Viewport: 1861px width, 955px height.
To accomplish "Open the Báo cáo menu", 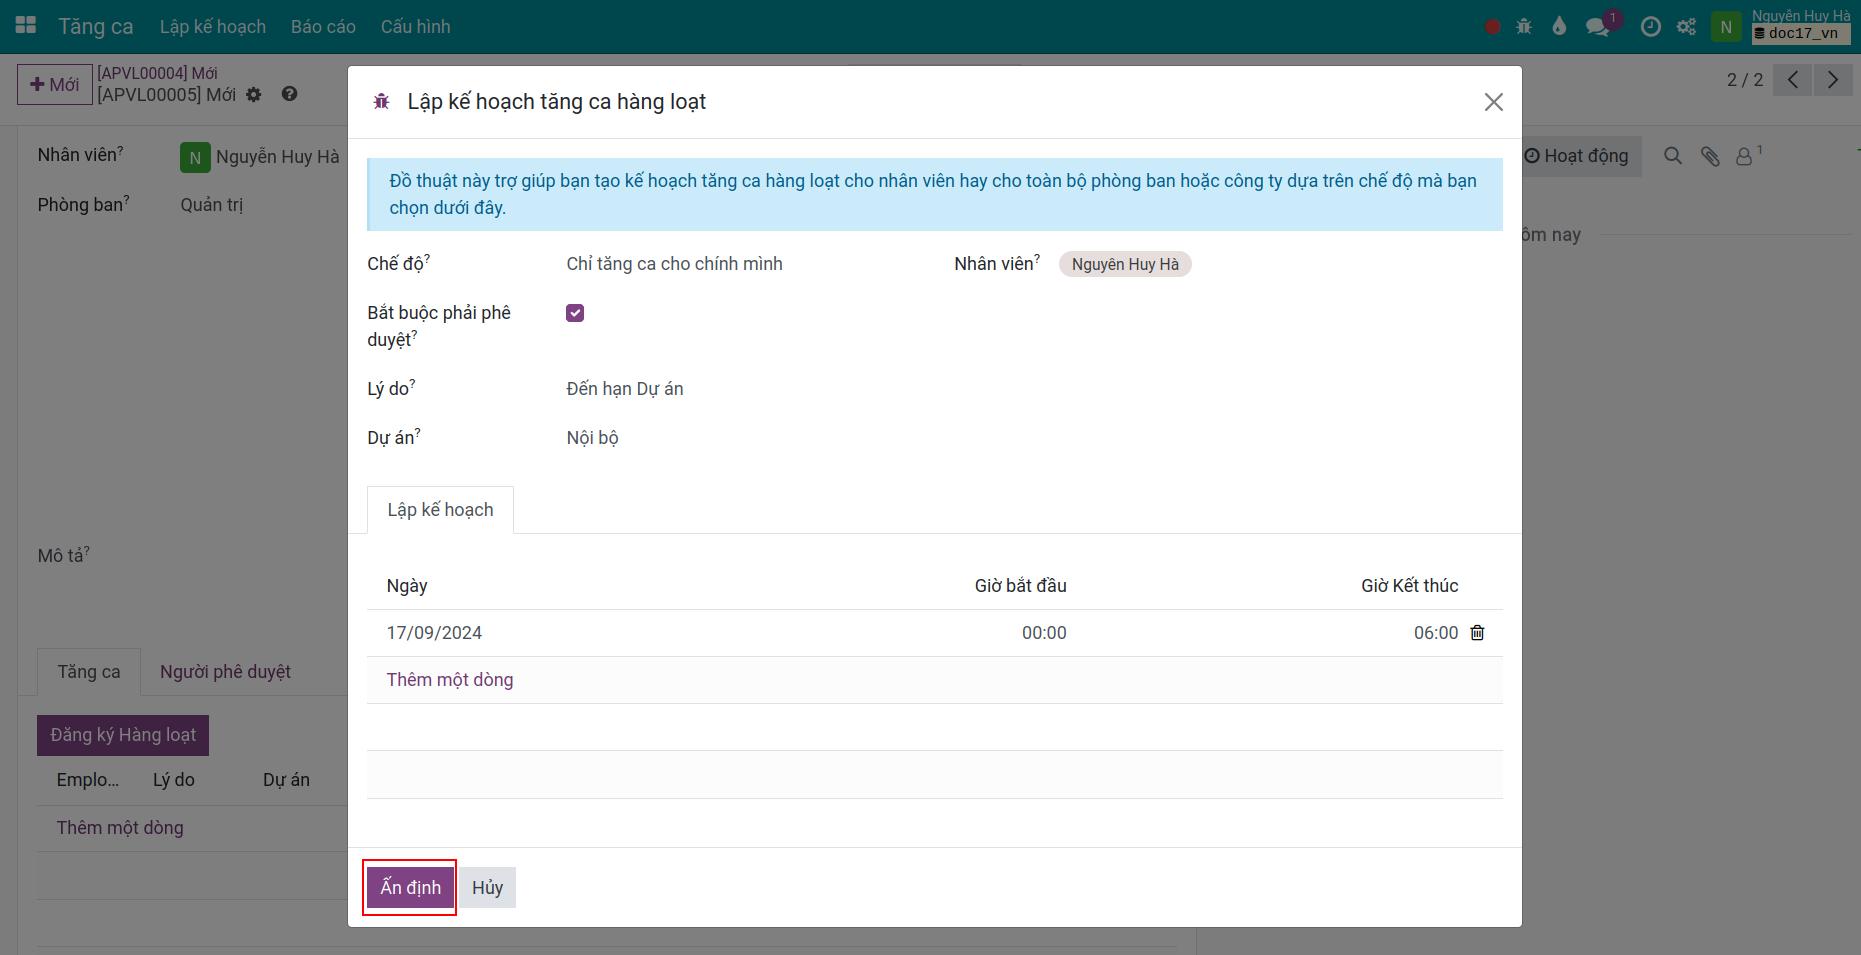I will (x=323, y=27).
